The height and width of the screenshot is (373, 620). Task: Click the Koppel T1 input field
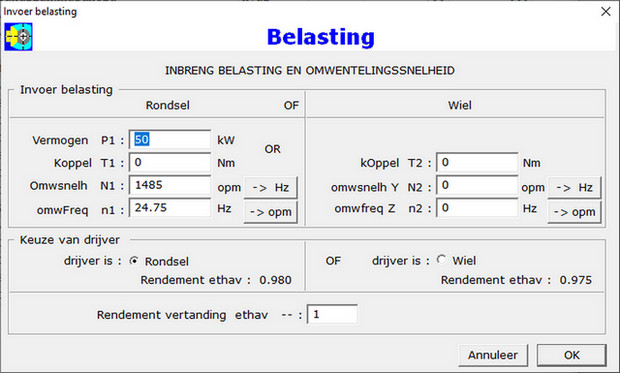point(170,163)
